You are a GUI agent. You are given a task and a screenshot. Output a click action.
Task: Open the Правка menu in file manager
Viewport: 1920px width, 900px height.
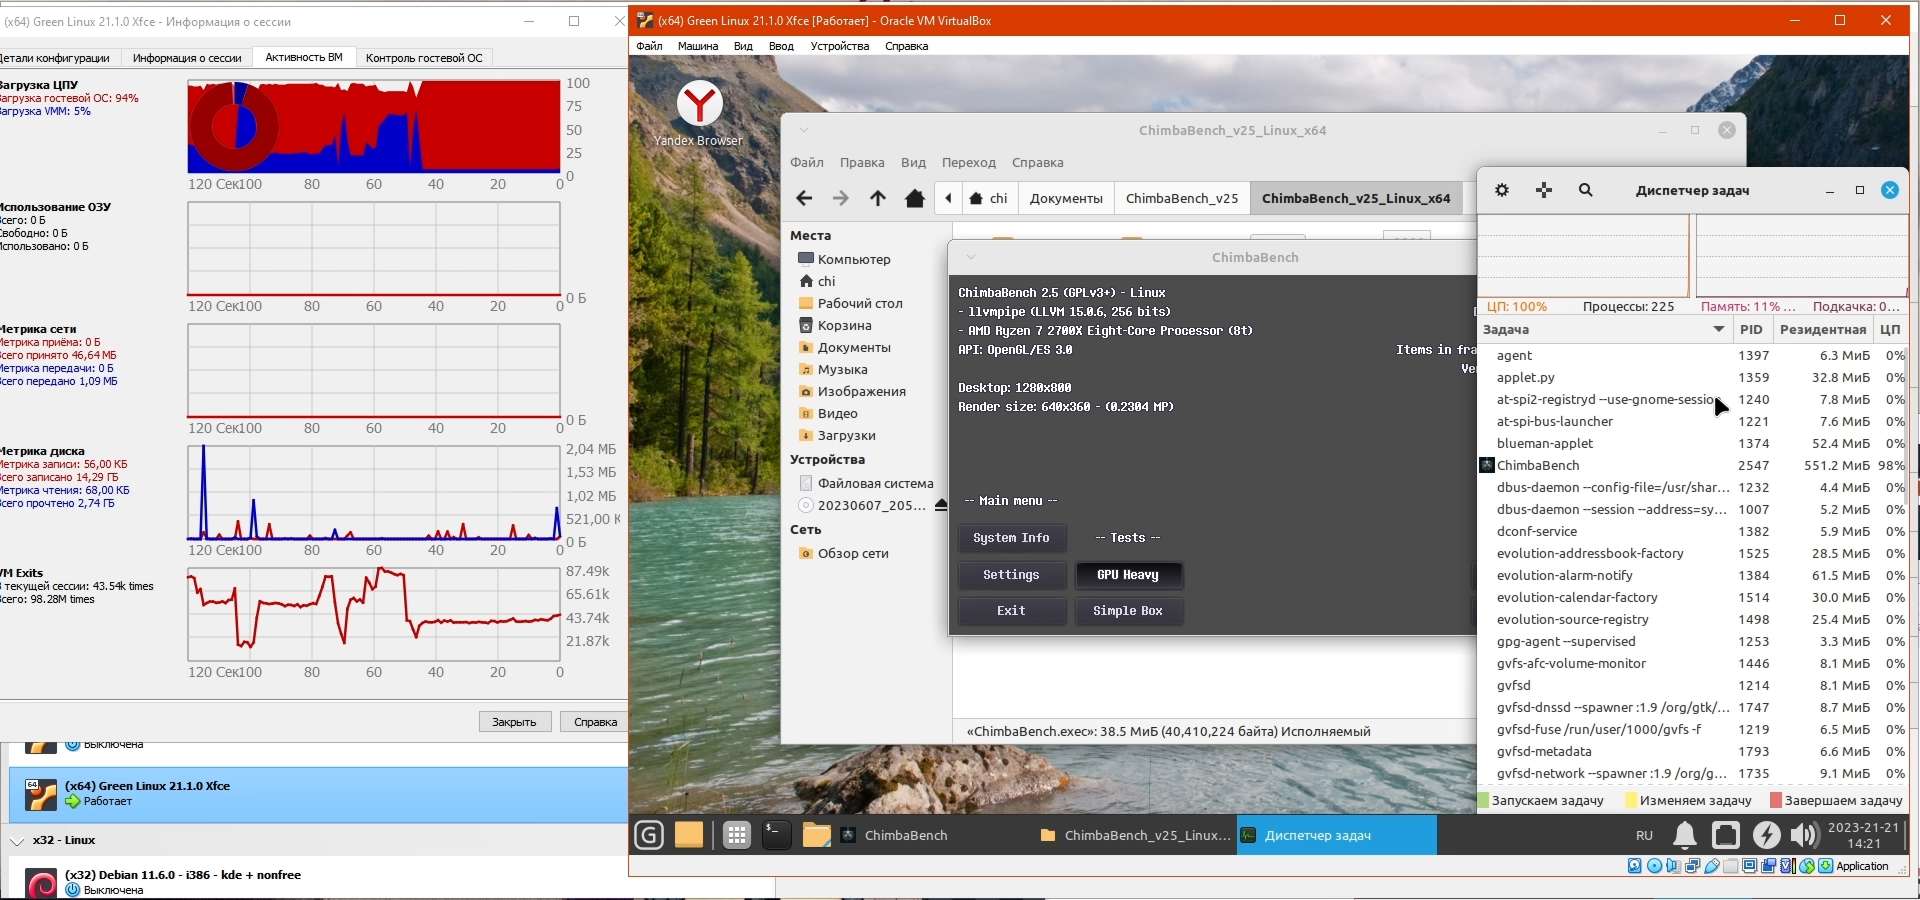[862, 163]
